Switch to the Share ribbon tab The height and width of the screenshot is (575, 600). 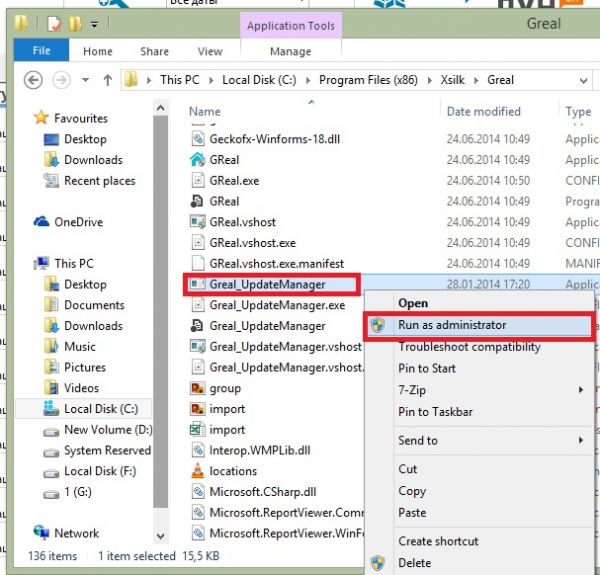point(154,51)
